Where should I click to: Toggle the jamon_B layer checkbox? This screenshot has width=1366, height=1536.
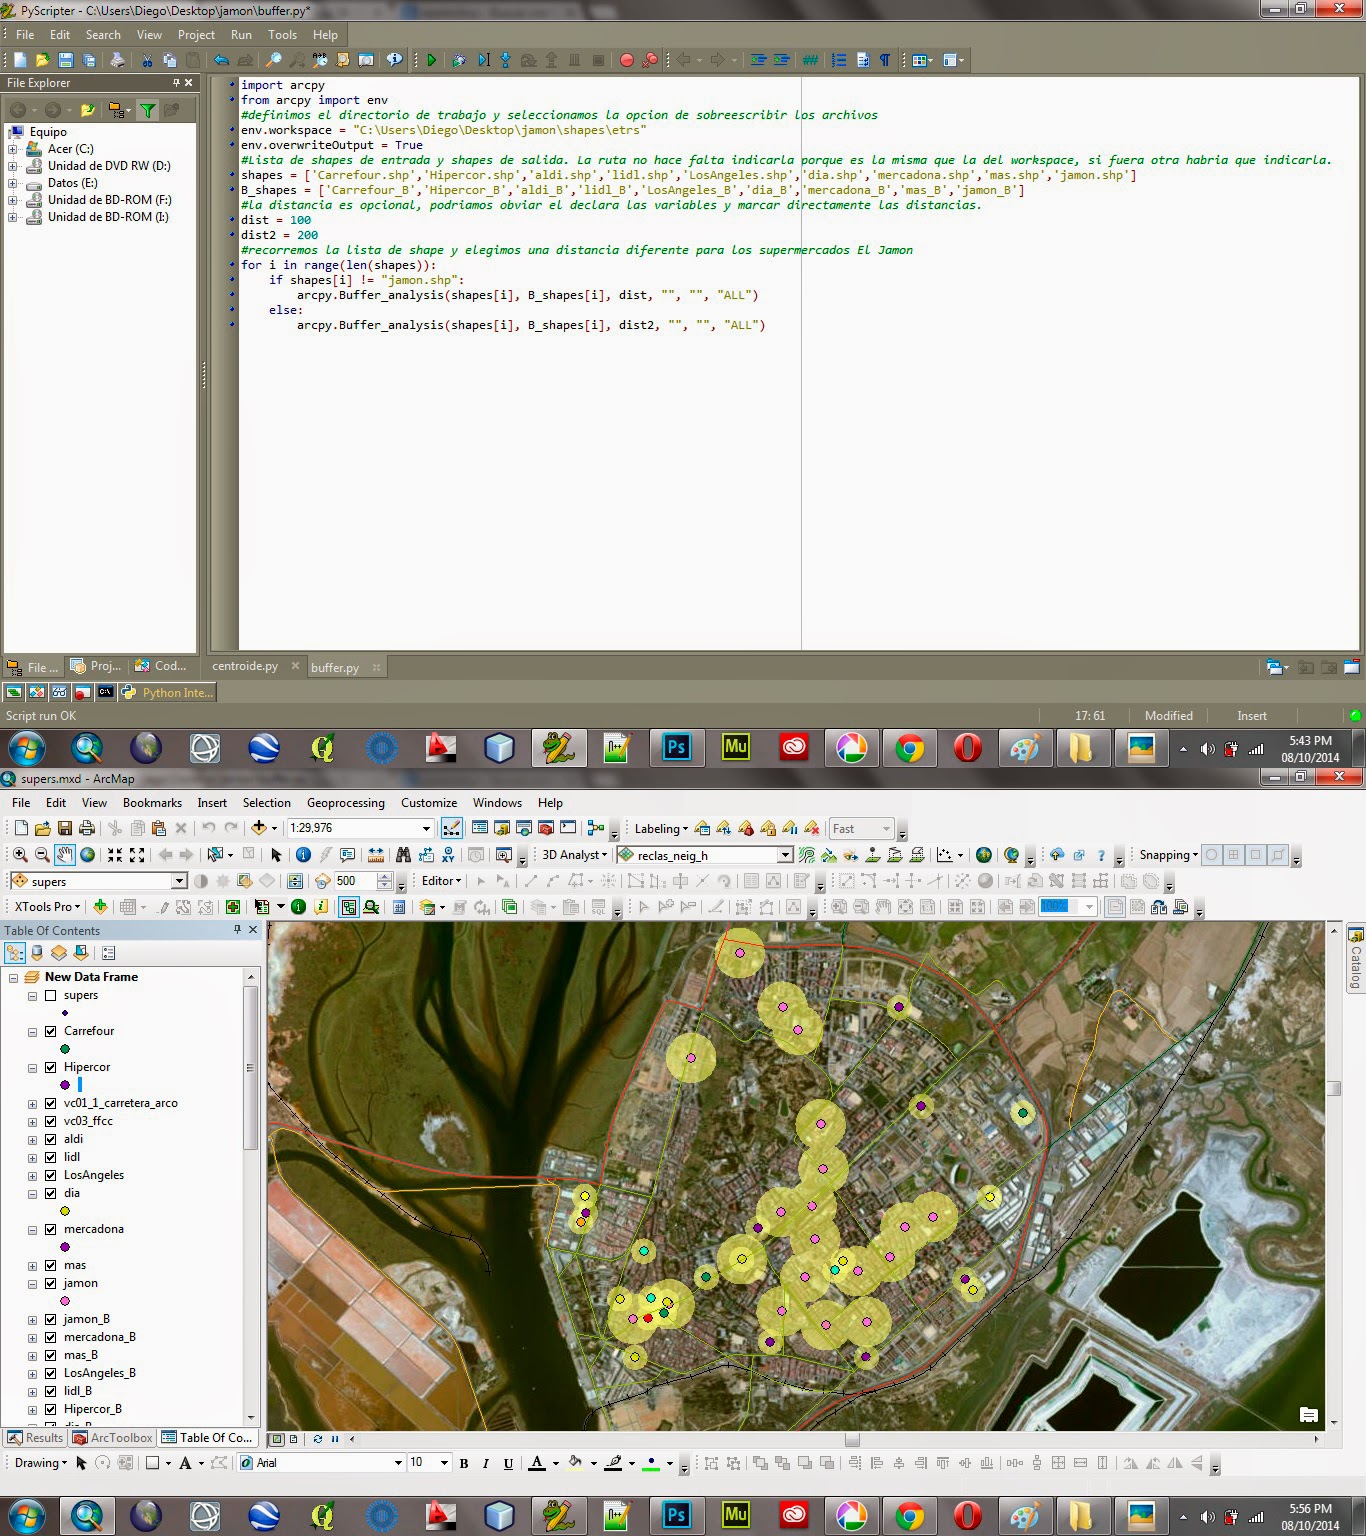51,1320
